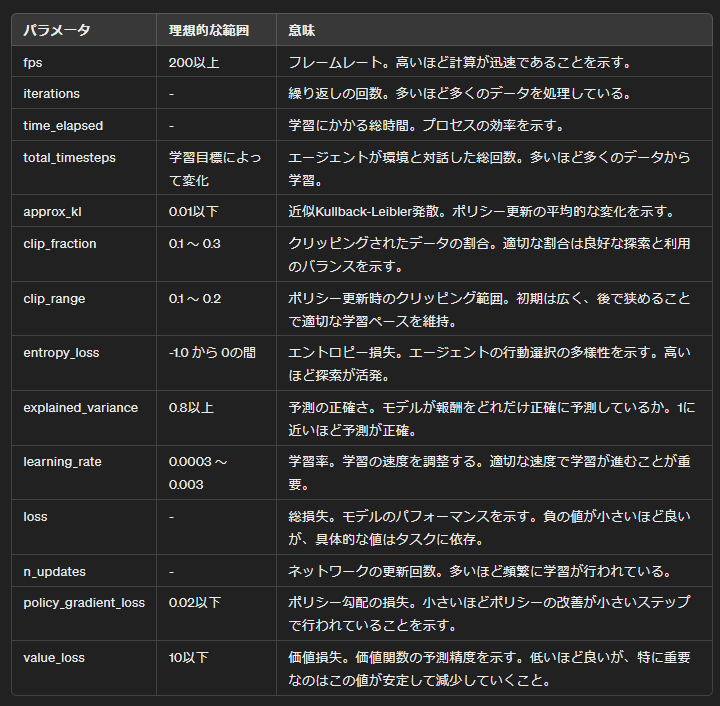Click the 学習率 description text
The image size is (720, 706).
pyautogui.click(x=489, y=473)
